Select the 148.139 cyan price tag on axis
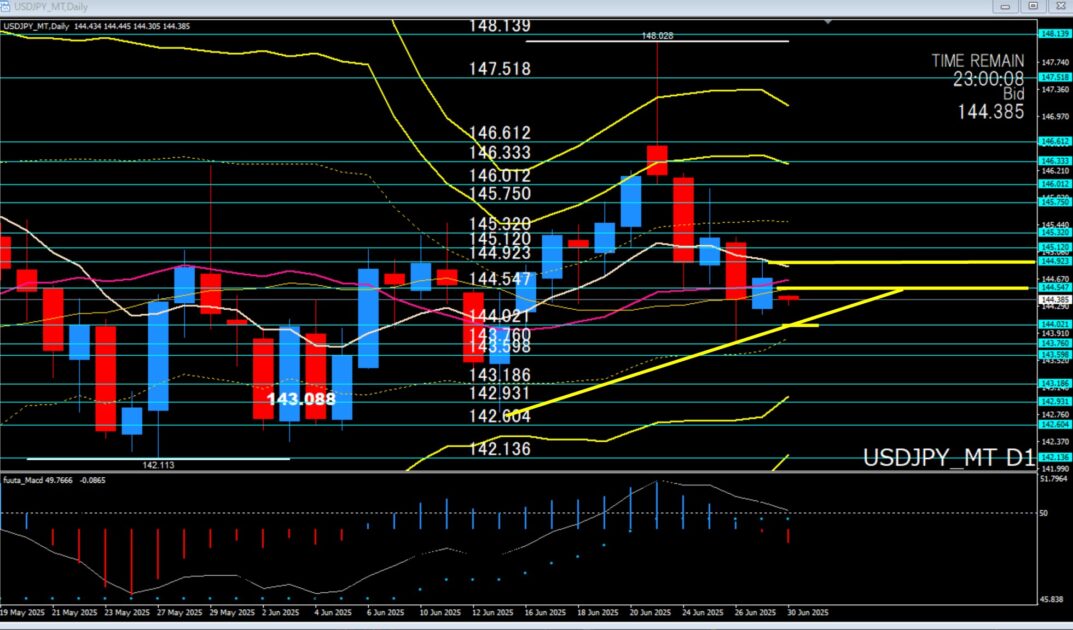This screenshot has width=1073, height=630. pos(1055,33)
